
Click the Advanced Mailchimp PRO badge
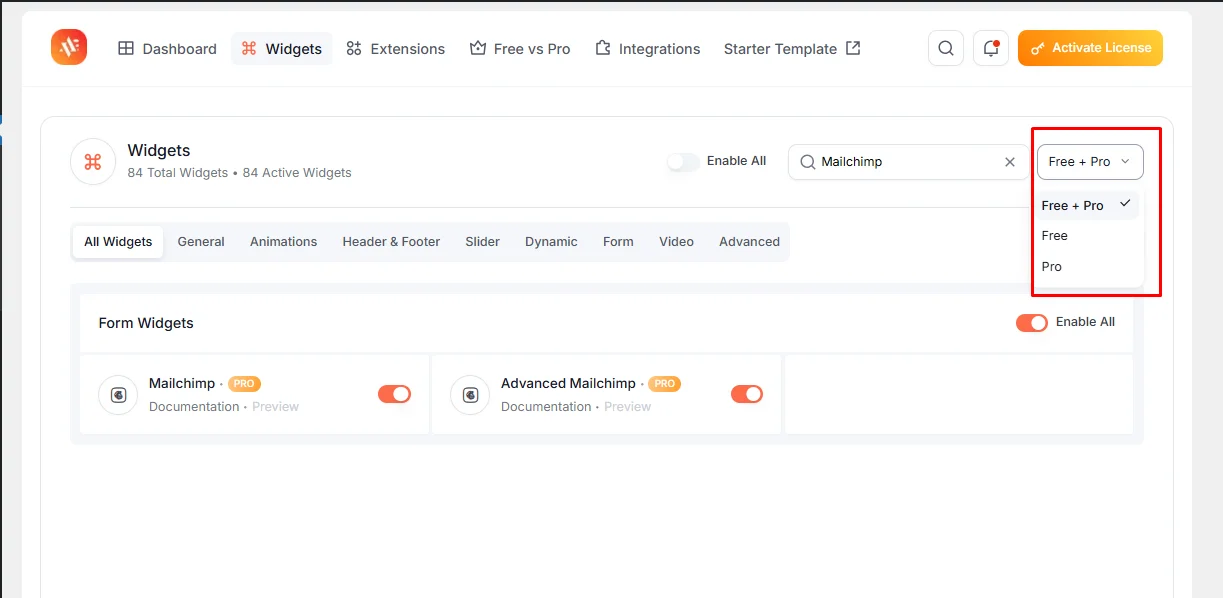pyautogui.click(x=664, y=384)
